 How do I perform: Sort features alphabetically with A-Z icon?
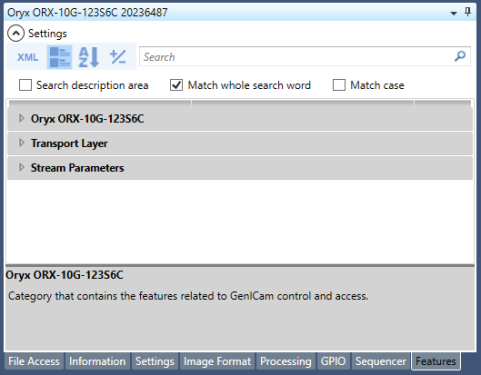(89, 57)
